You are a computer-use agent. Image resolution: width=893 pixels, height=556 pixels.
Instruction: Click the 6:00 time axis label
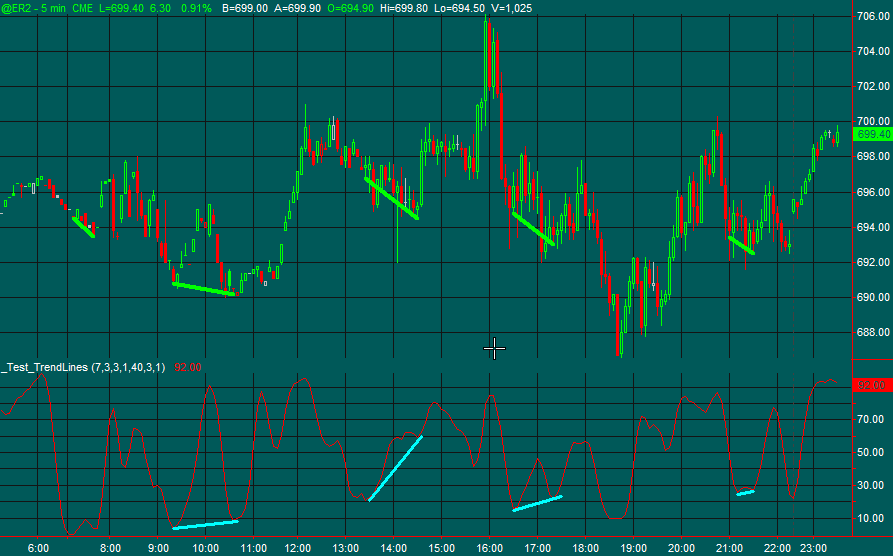(38, 548)
